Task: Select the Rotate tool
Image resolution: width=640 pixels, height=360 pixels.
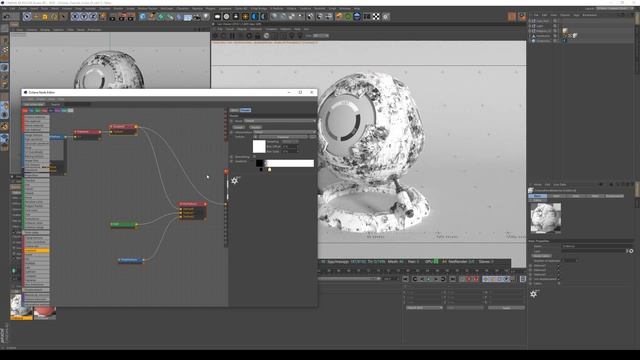Action: (54, 17)
